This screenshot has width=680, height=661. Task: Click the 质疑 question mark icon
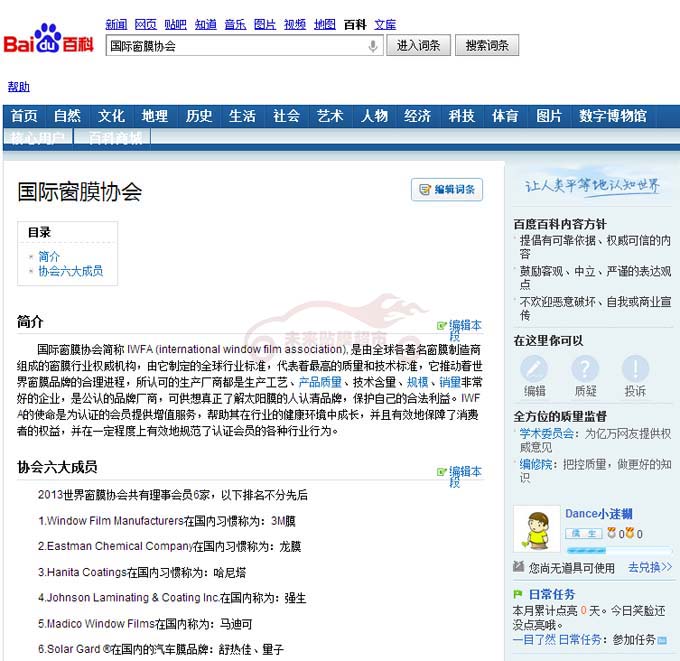click(x=585, y=369)
